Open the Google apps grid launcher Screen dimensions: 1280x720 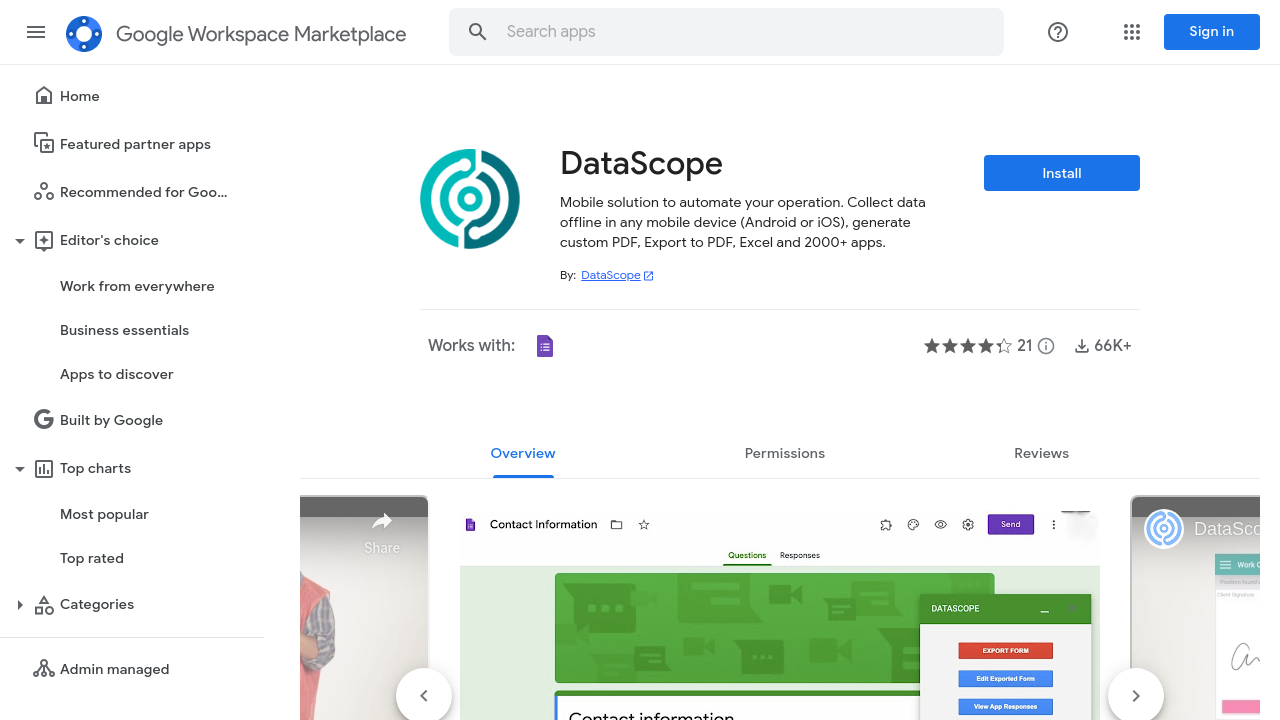click(x=1132, y=32)
